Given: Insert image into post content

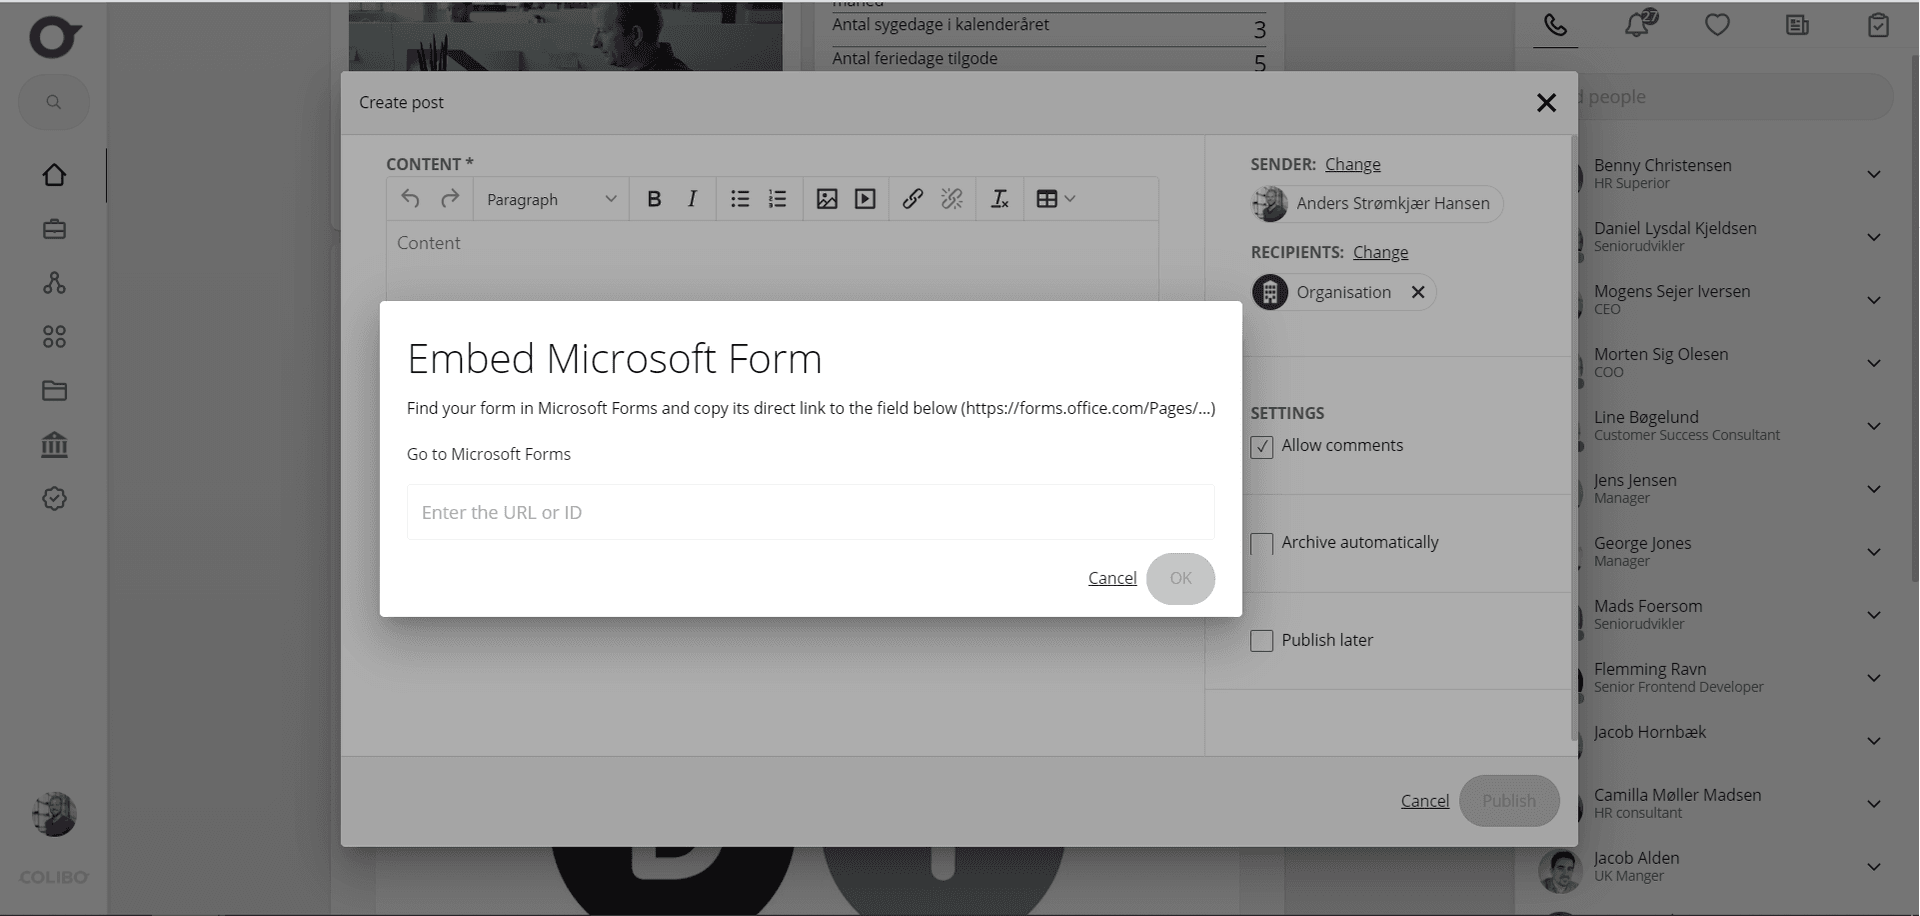Looking at the screenshot, I should 827,199.
